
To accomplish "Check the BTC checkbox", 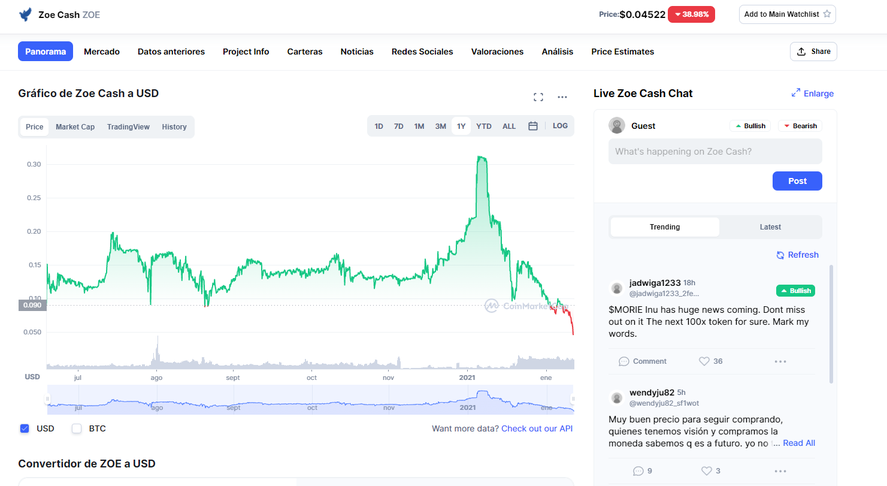I will click(x=76, y=428).
